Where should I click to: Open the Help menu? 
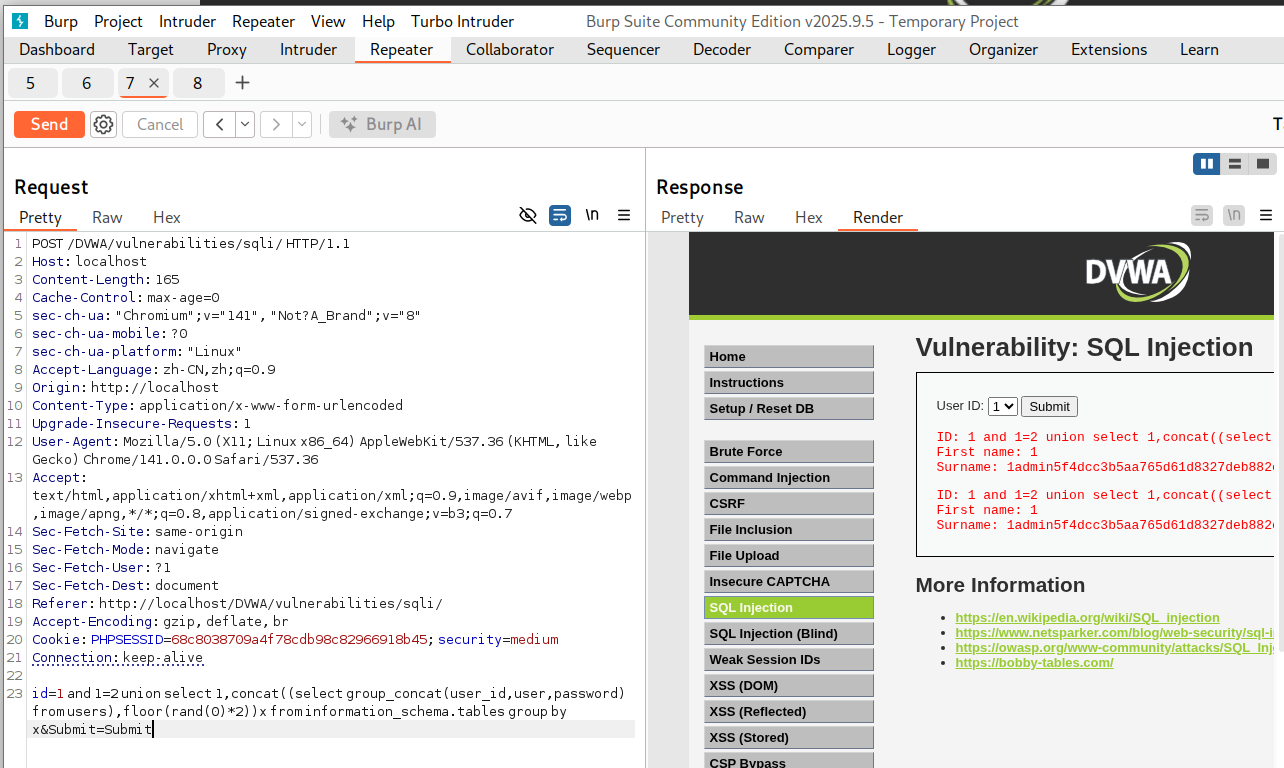(378, 21)
